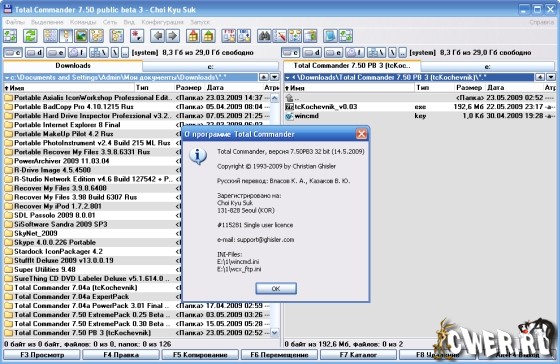This screenshot has height=364, width=560.
Task: Open left panel directory history dropdown arrow
Action: click(x=274, y=77)
